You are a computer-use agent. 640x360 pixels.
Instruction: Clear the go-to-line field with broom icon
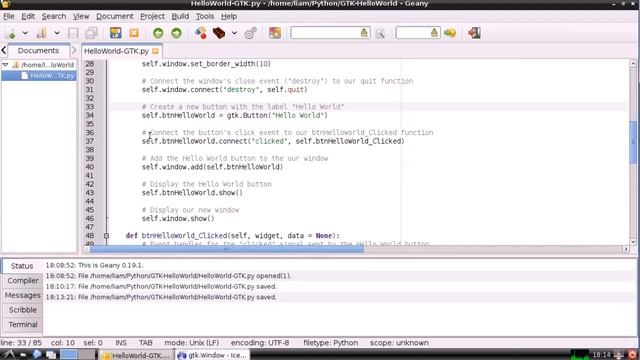tap(434, 33)
